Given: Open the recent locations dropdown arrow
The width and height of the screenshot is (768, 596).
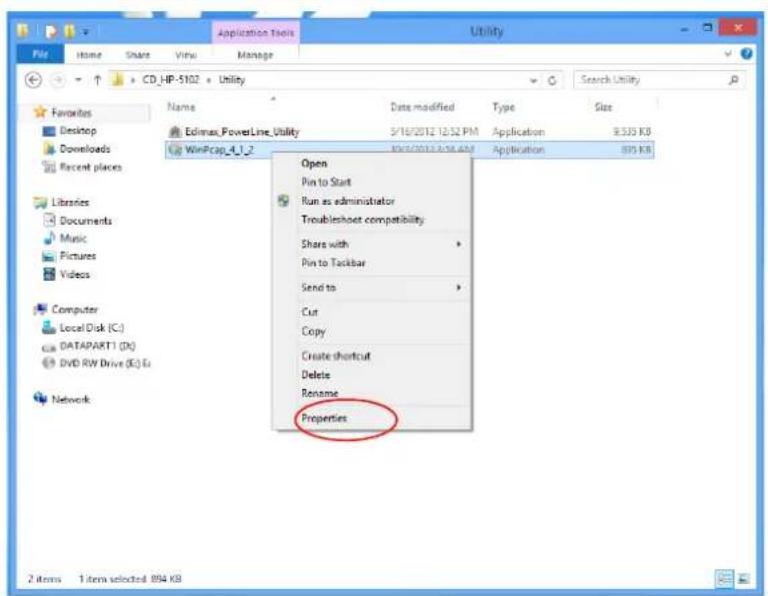Looking at the screenshot, I should [78, 80].
